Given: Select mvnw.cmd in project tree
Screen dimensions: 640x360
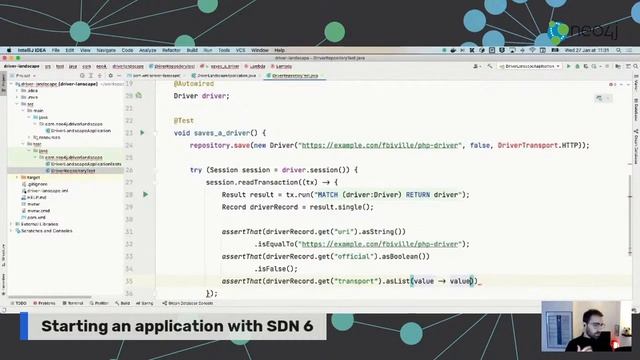Looking at the screenshot, I should 36,211.
